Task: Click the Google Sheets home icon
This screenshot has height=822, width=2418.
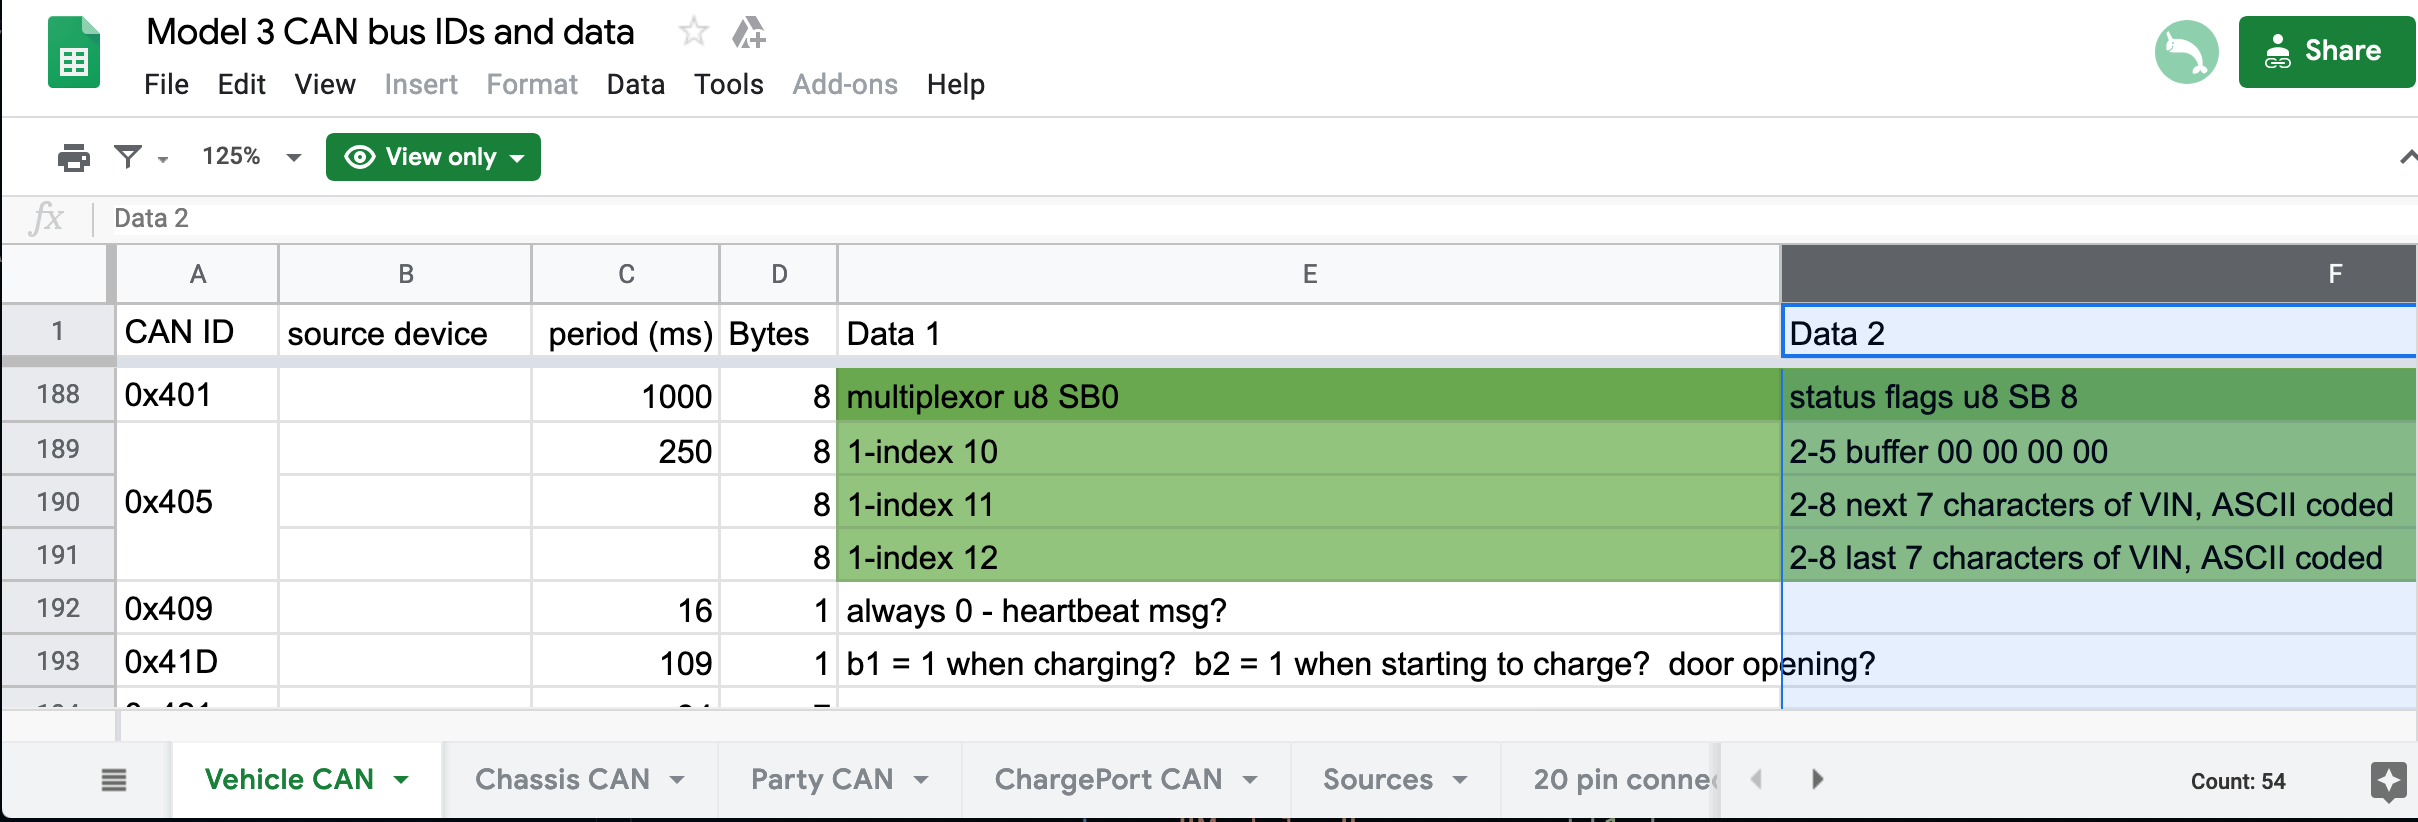Action: pyautogui.click(x=74, y=53)
